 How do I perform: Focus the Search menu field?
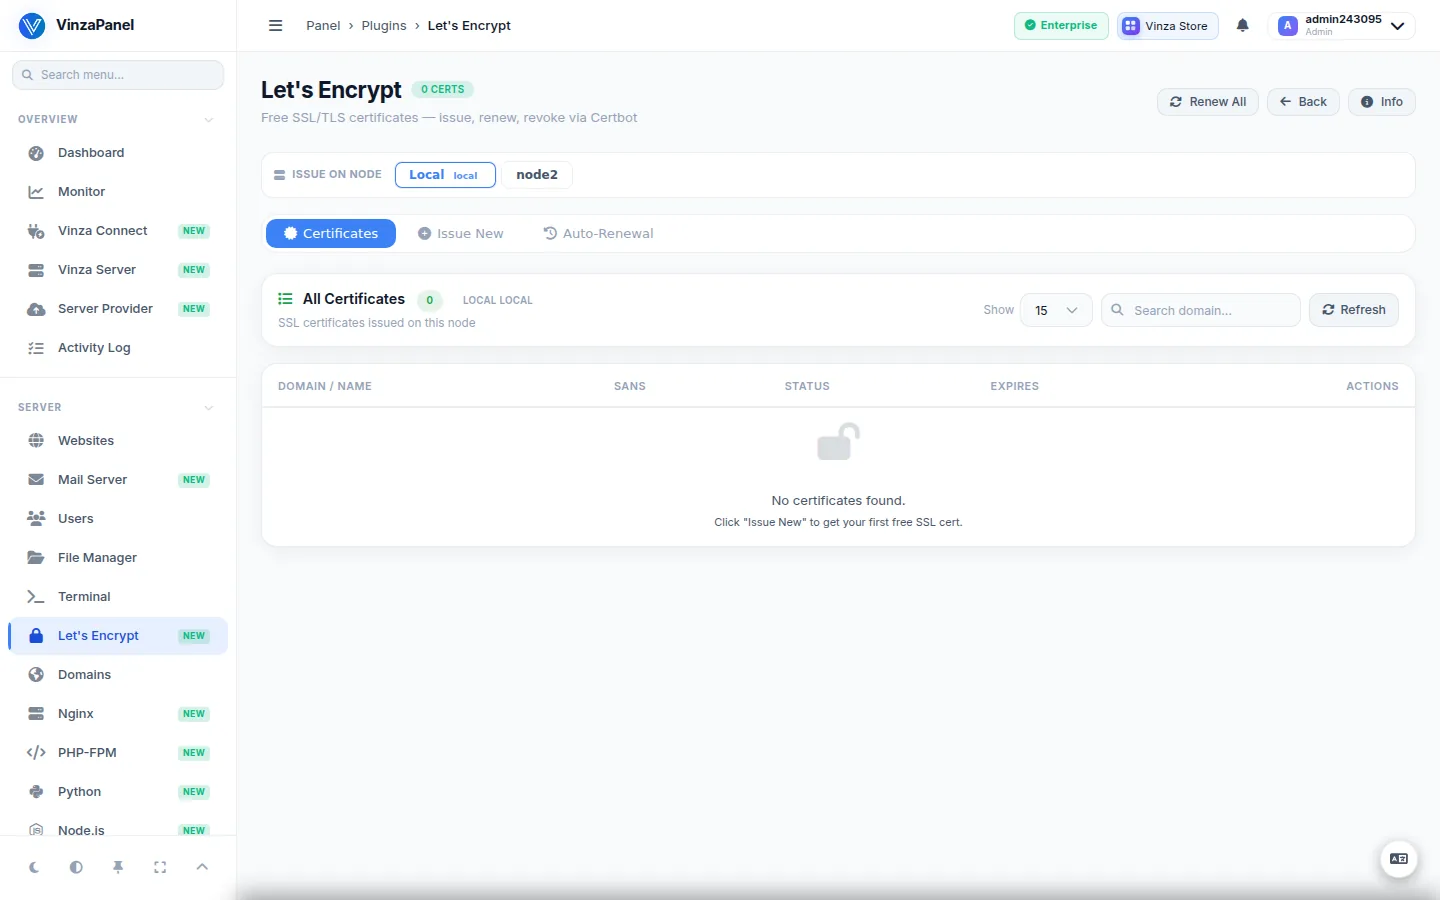click(118, 75)
